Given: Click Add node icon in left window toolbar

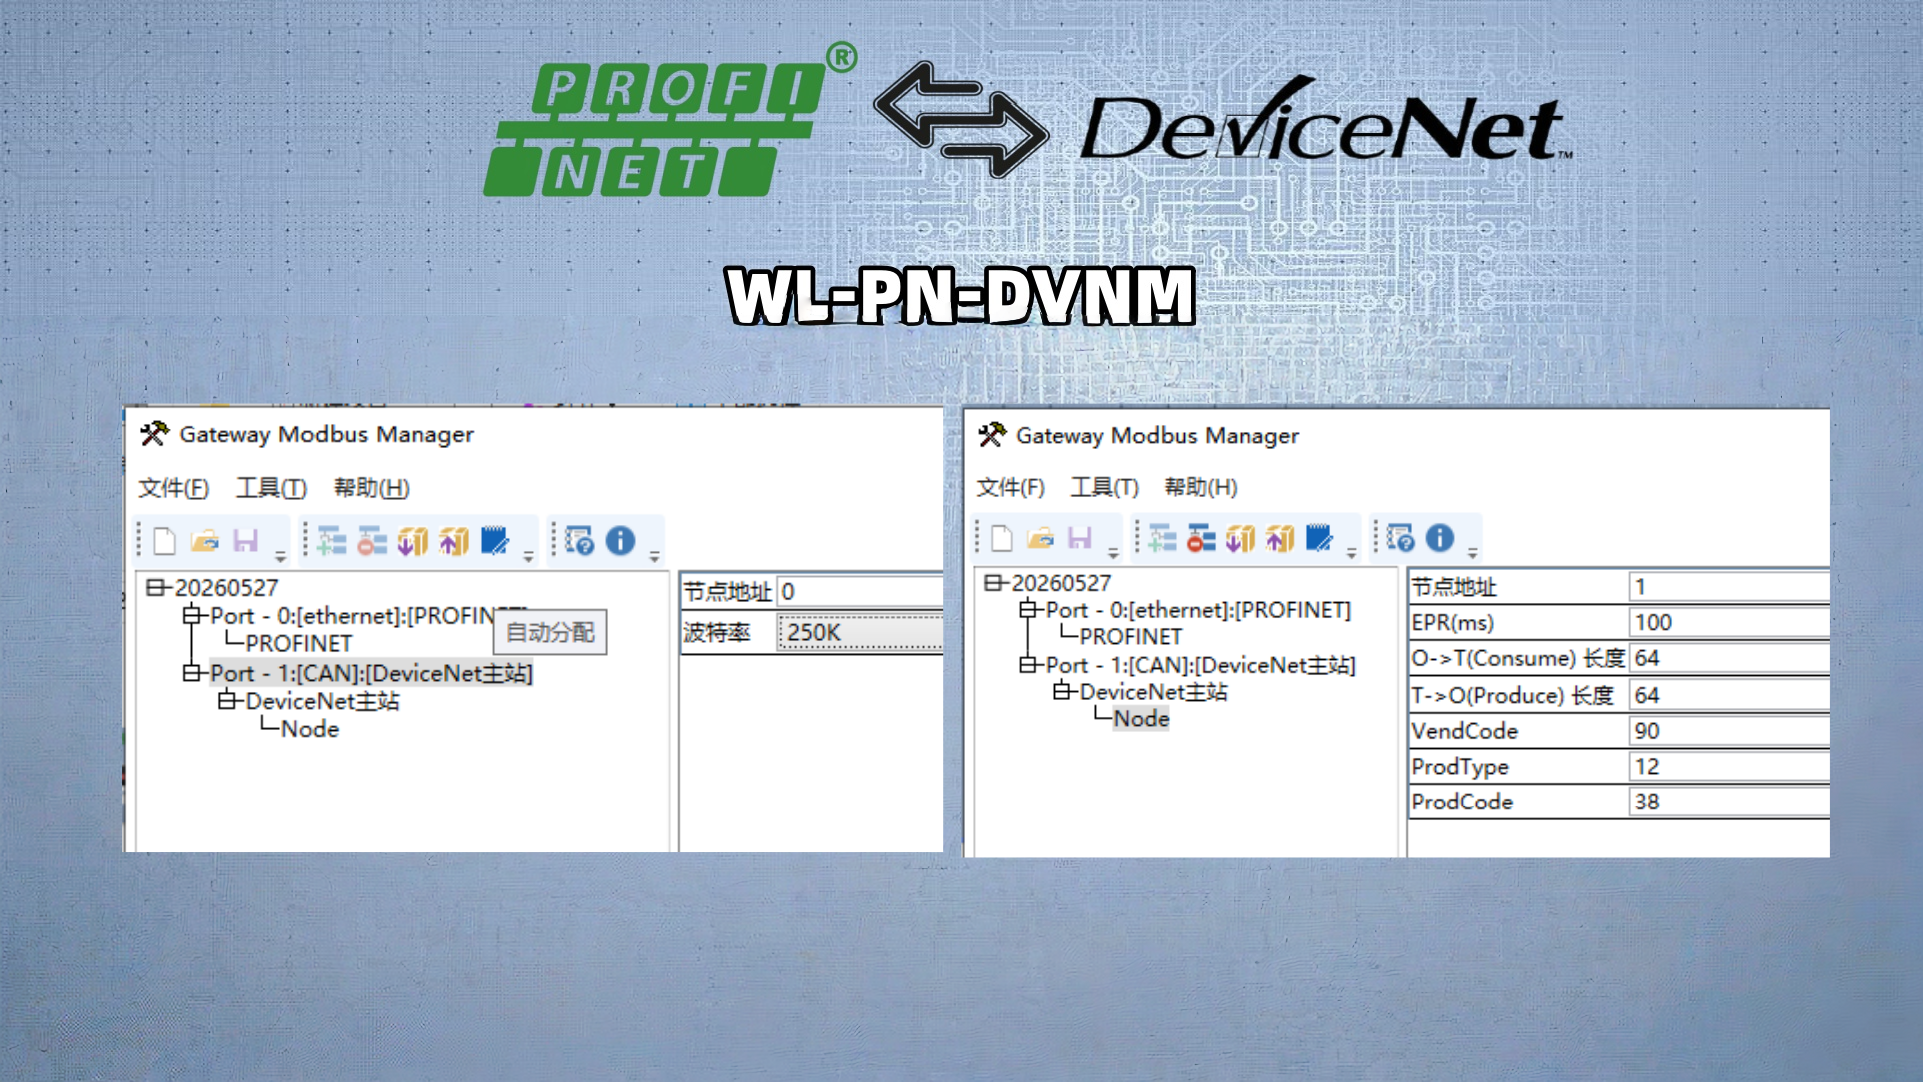Looking at the screenshot, I should 332,541.
